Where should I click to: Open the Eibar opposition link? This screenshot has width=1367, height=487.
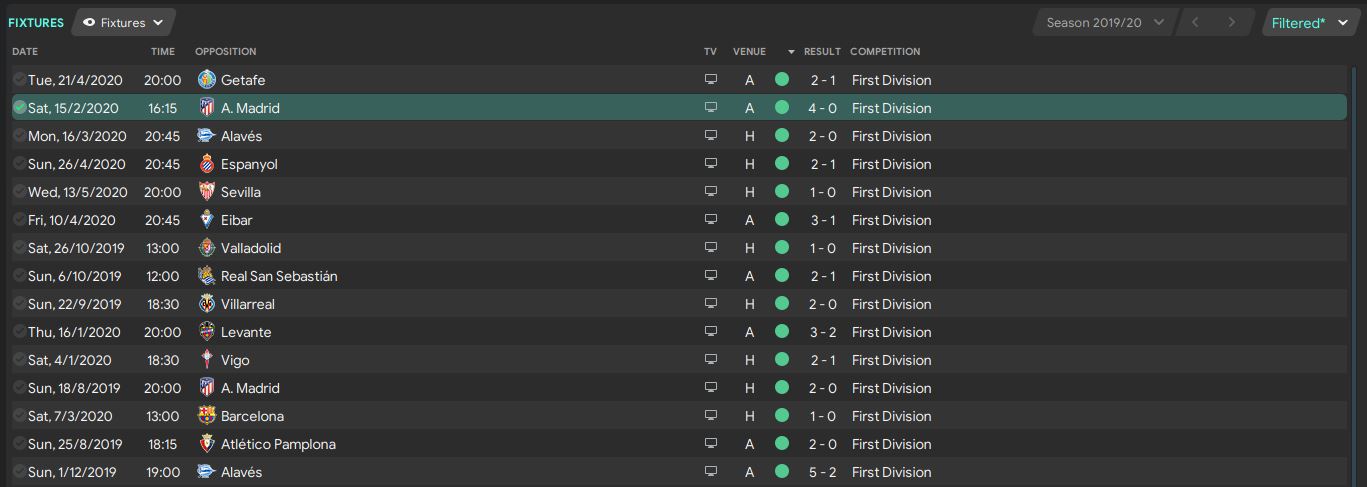click(x=237, y=220)
